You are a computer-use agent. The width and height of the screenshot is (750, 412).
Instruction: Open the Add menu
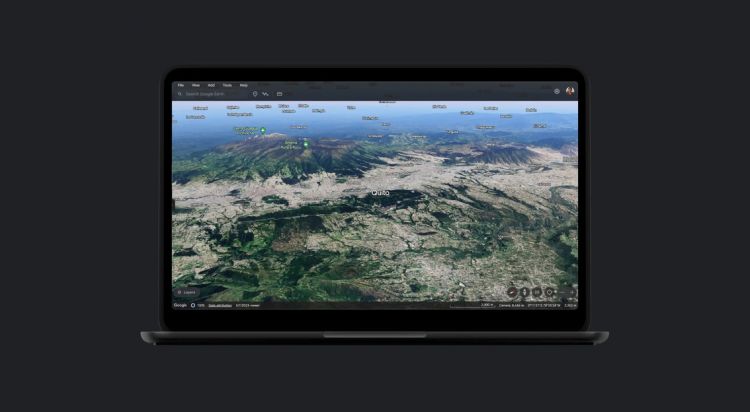coord(211,85)
